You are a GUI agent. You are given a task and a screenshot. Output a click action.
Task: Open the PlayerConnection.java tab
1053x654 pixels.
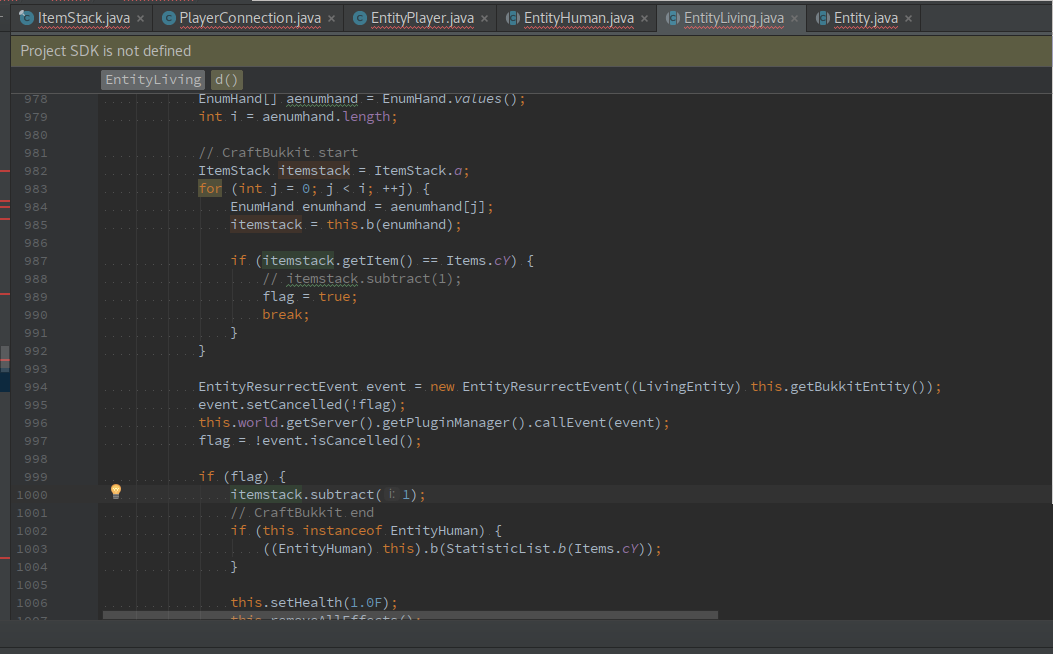250,18
